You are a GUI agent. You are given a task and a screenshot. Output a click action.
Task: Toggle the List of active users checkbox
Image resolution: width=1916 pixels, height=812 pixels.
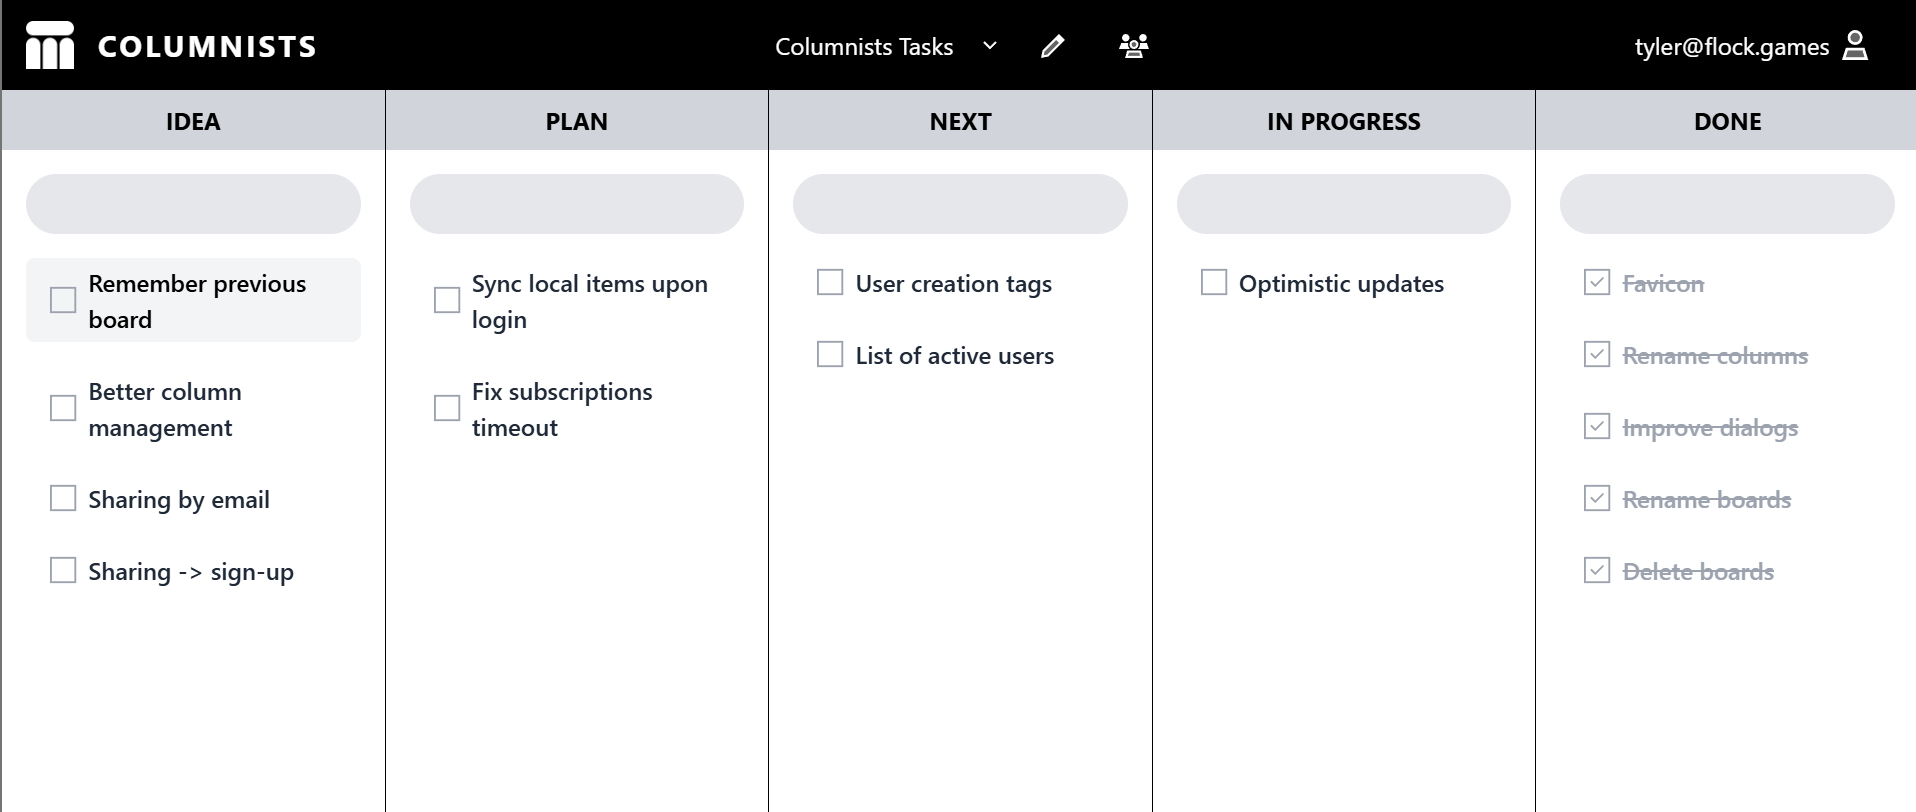coord(830,355)
